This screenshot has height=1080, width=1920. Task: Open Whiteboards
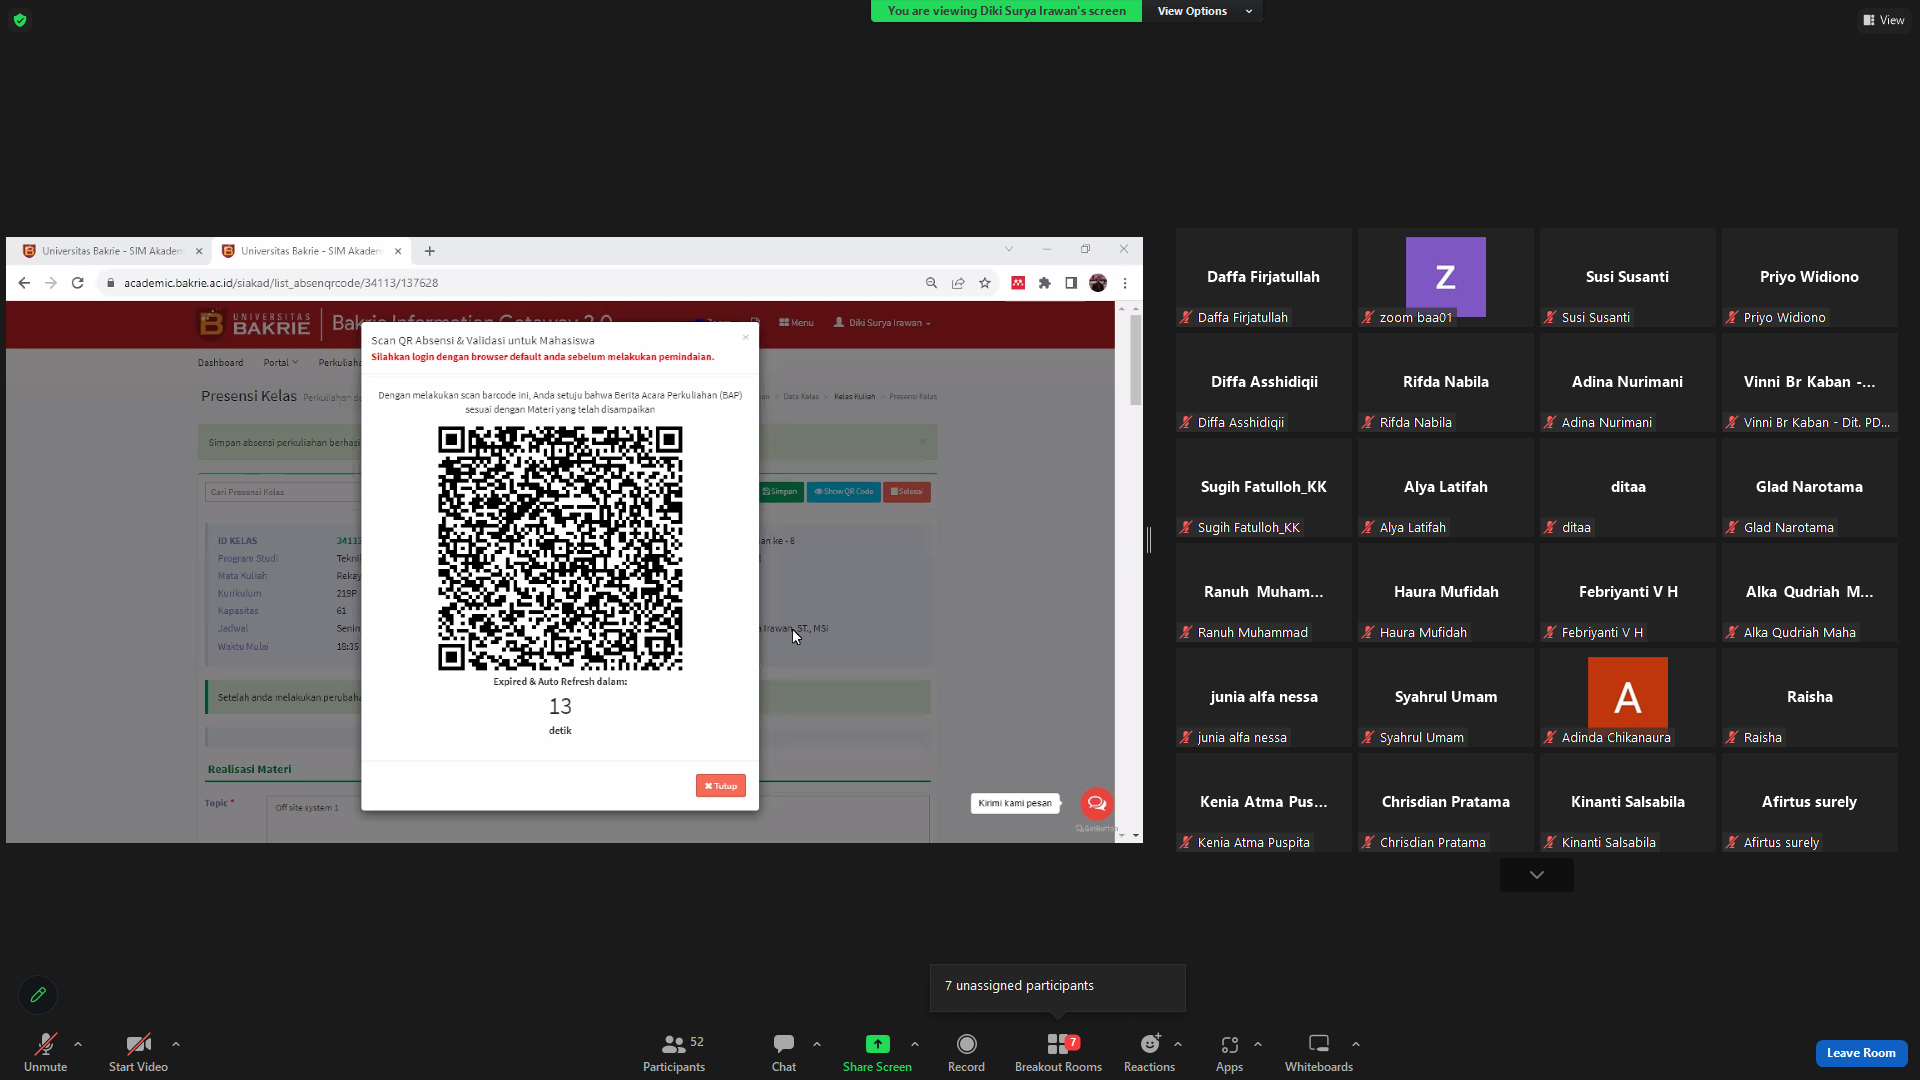(1319, 1052)
